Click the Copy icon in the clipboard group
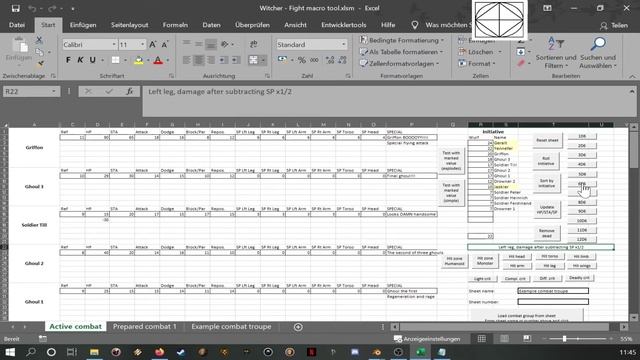The image size is (640, 360). (39, 52)
